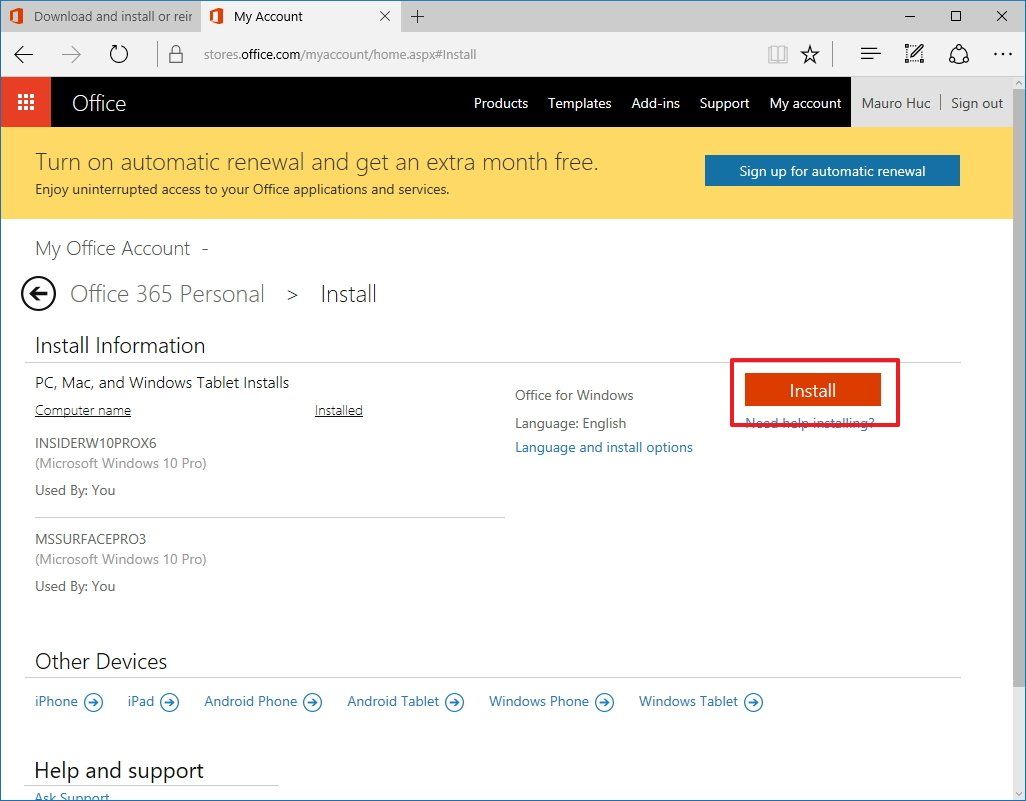Add this page to favorites
The image size is (1026, 801).
pyautogui.click(x=810, y=54)
